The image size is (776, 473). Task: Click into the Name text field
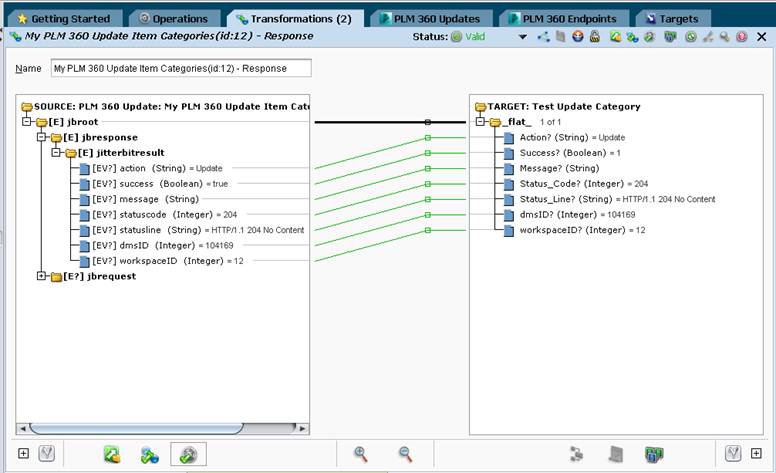coord(181,68)
